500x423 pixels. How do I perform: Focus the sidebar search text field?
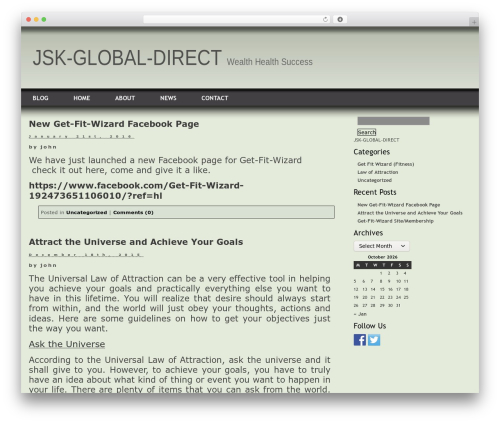[393, 121]
